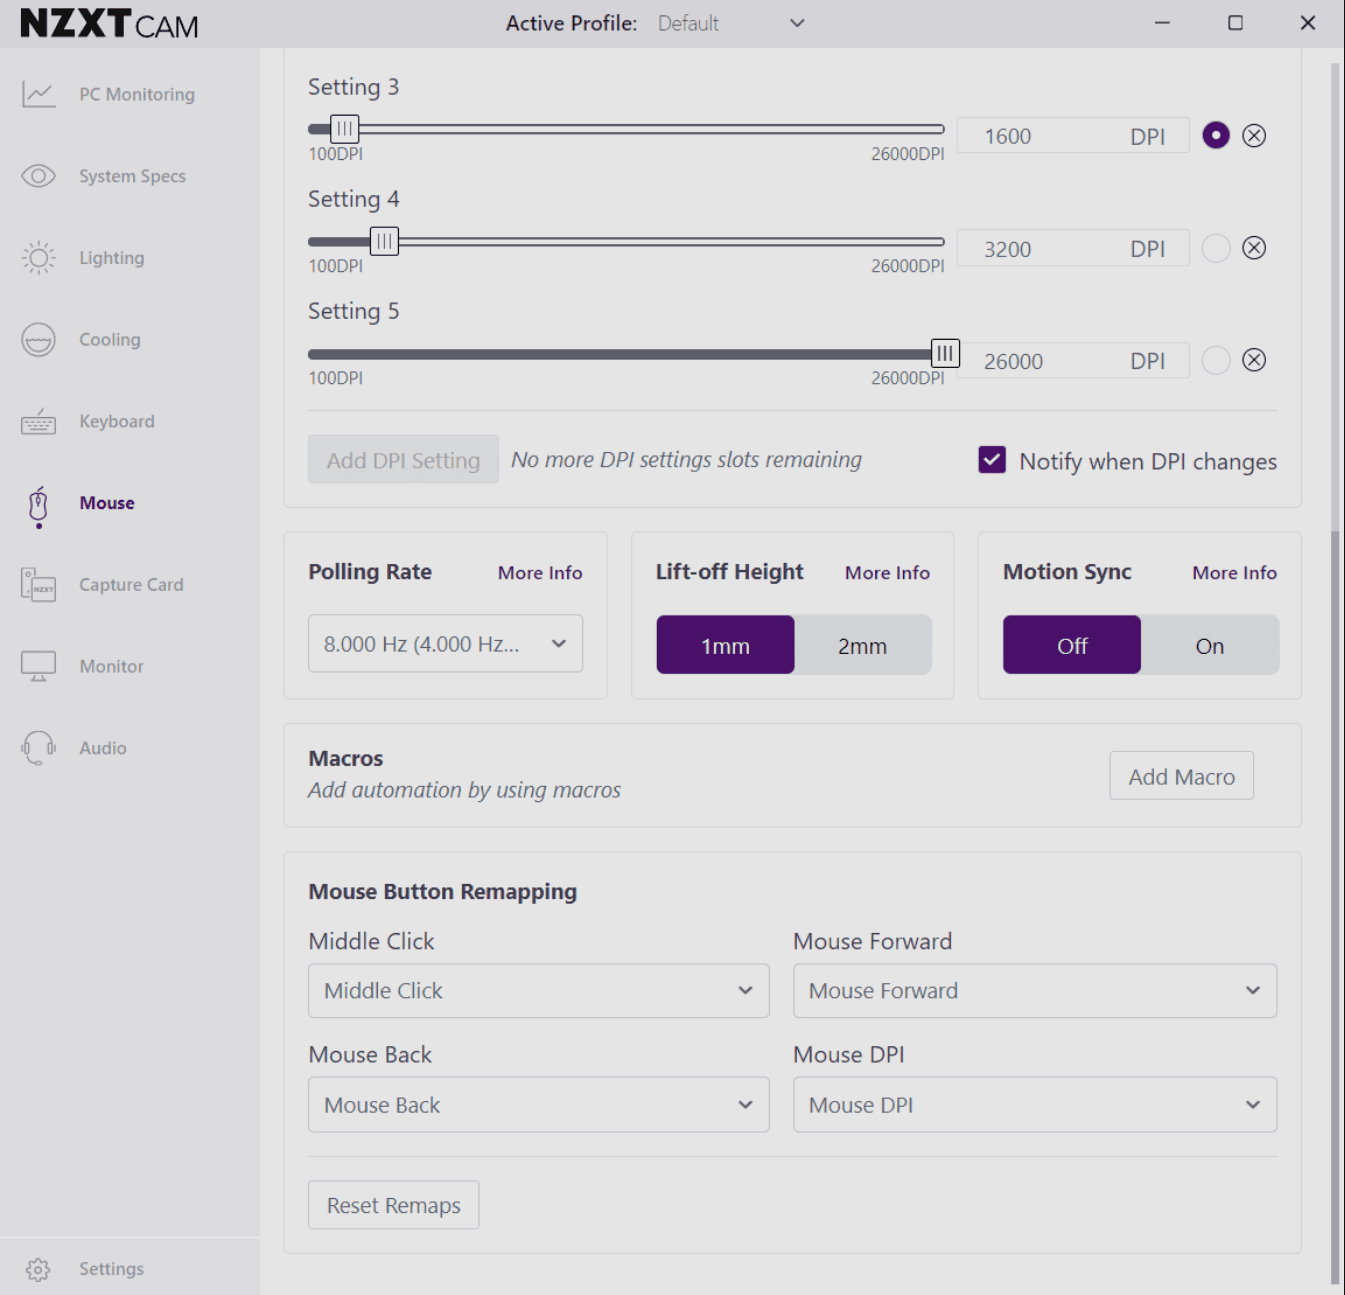Viewport: 1345px width, 1295px height.
Task: Select Setting 4 radio button as active DPI
Action: (1216, 248)
